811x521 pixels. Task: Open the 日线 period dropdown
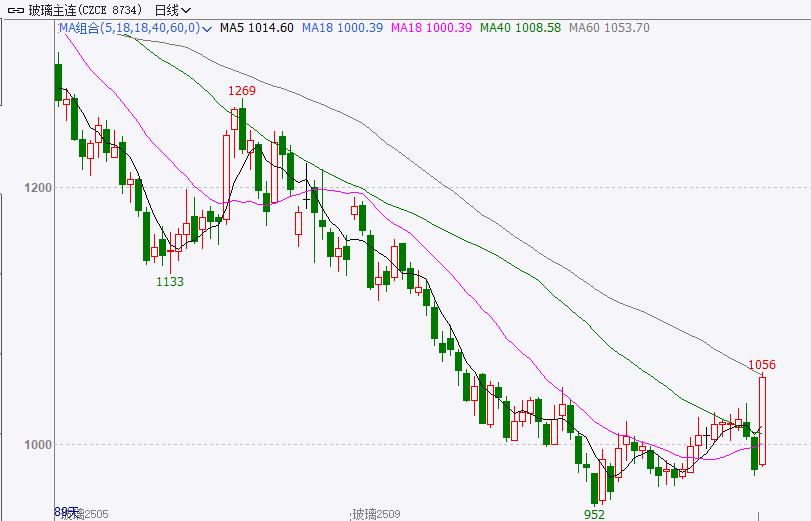coord(173,10)
